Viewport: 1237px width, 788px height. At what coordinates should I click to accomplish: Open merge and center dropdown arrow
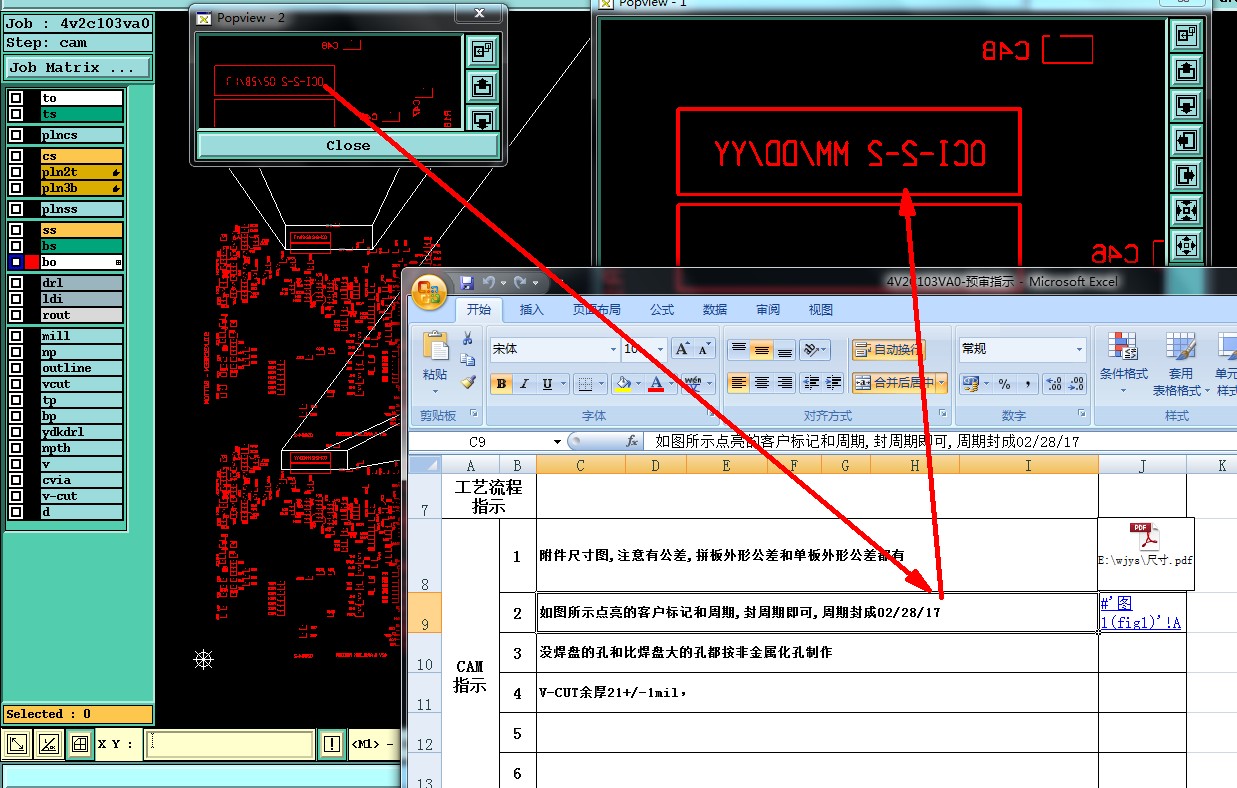(x=943, y=383)
